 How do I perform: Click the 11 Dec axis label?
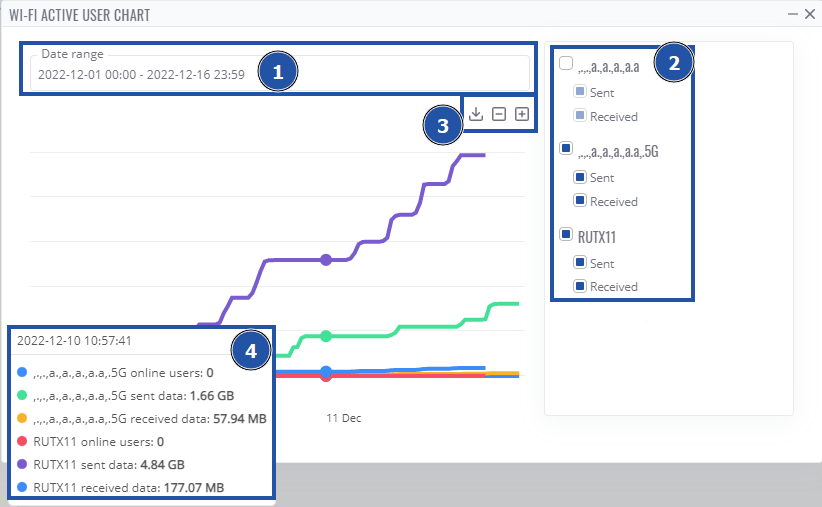pyautogui.click(x=343, y=418)
